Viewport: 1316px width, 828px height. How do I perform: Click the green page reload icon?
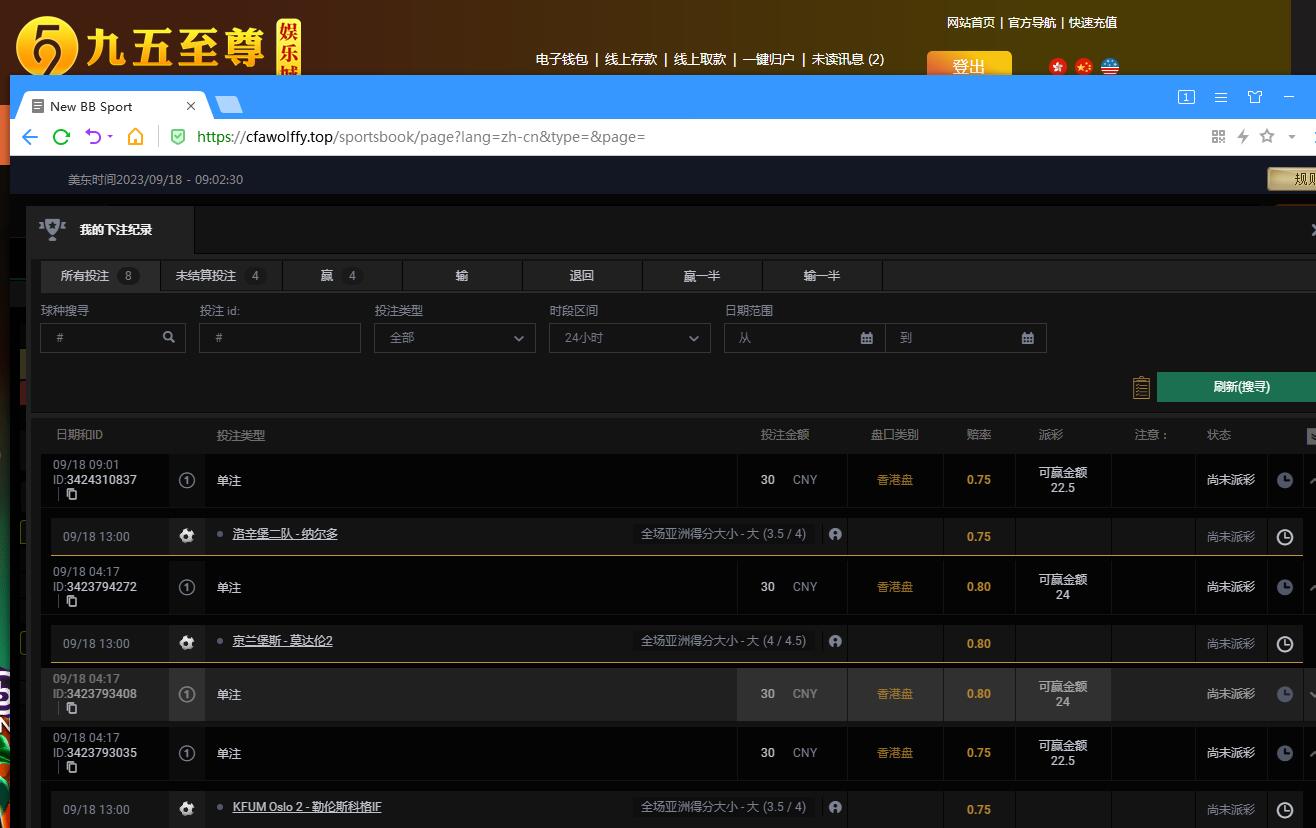click(61, 137)
